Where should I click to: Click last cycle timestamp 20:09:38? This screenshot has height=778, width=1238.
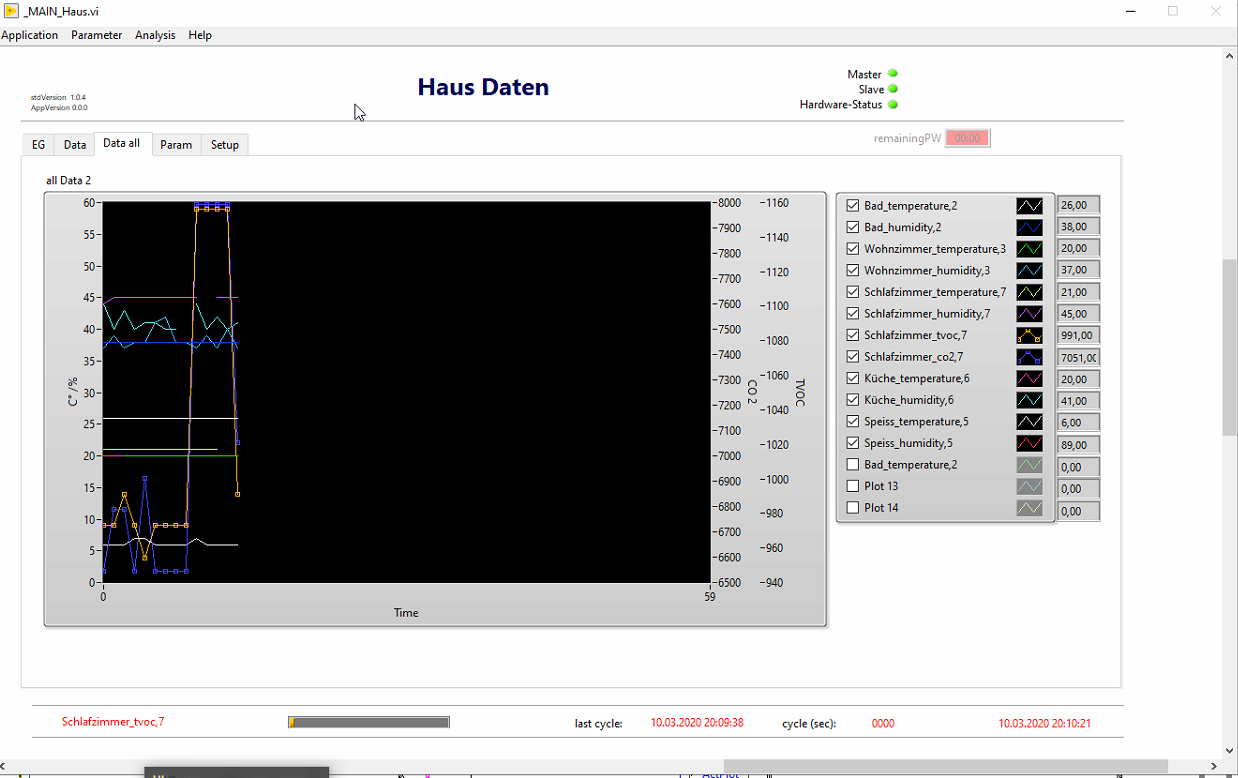click(697, 723)
